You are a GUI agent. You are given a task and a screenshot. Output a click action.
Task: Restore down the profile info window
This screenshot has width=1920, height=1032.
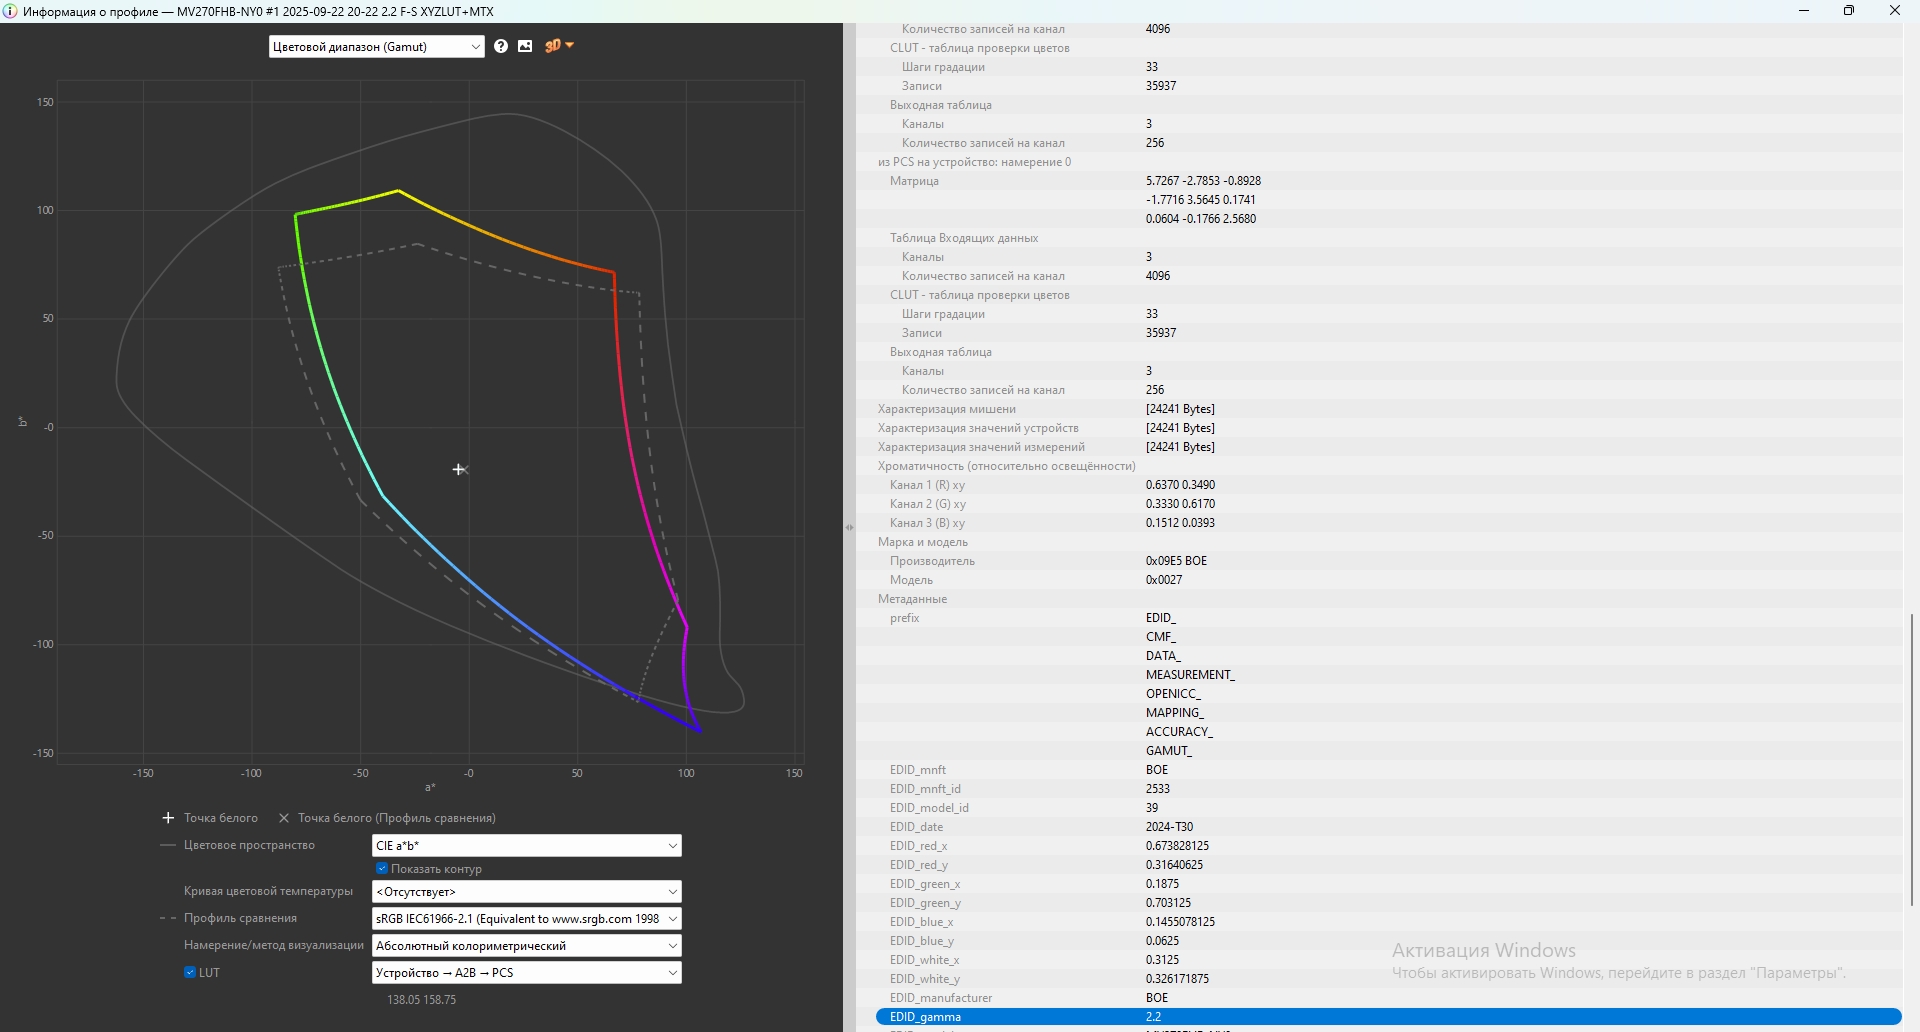pyautogui.click(x=1849, y=11)
